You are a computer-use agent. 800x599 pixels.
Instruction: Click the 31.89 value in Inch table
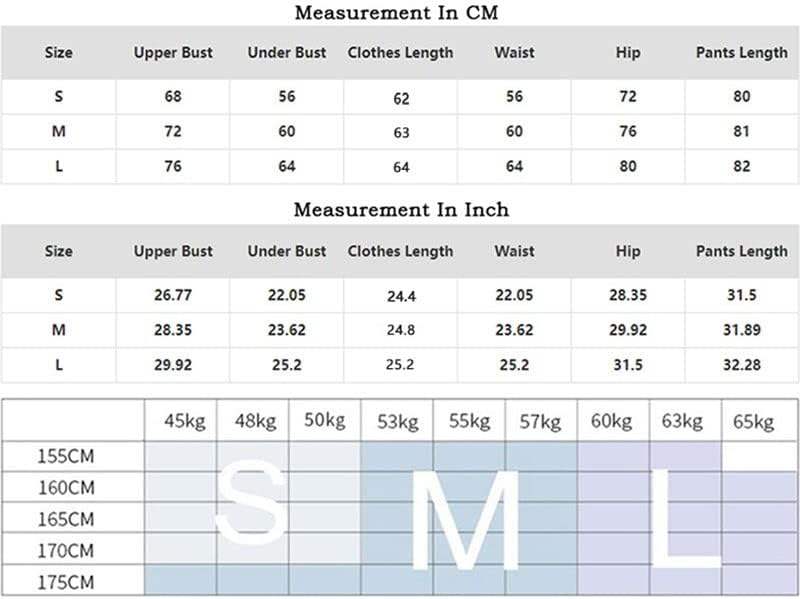(x=741, y=330)
